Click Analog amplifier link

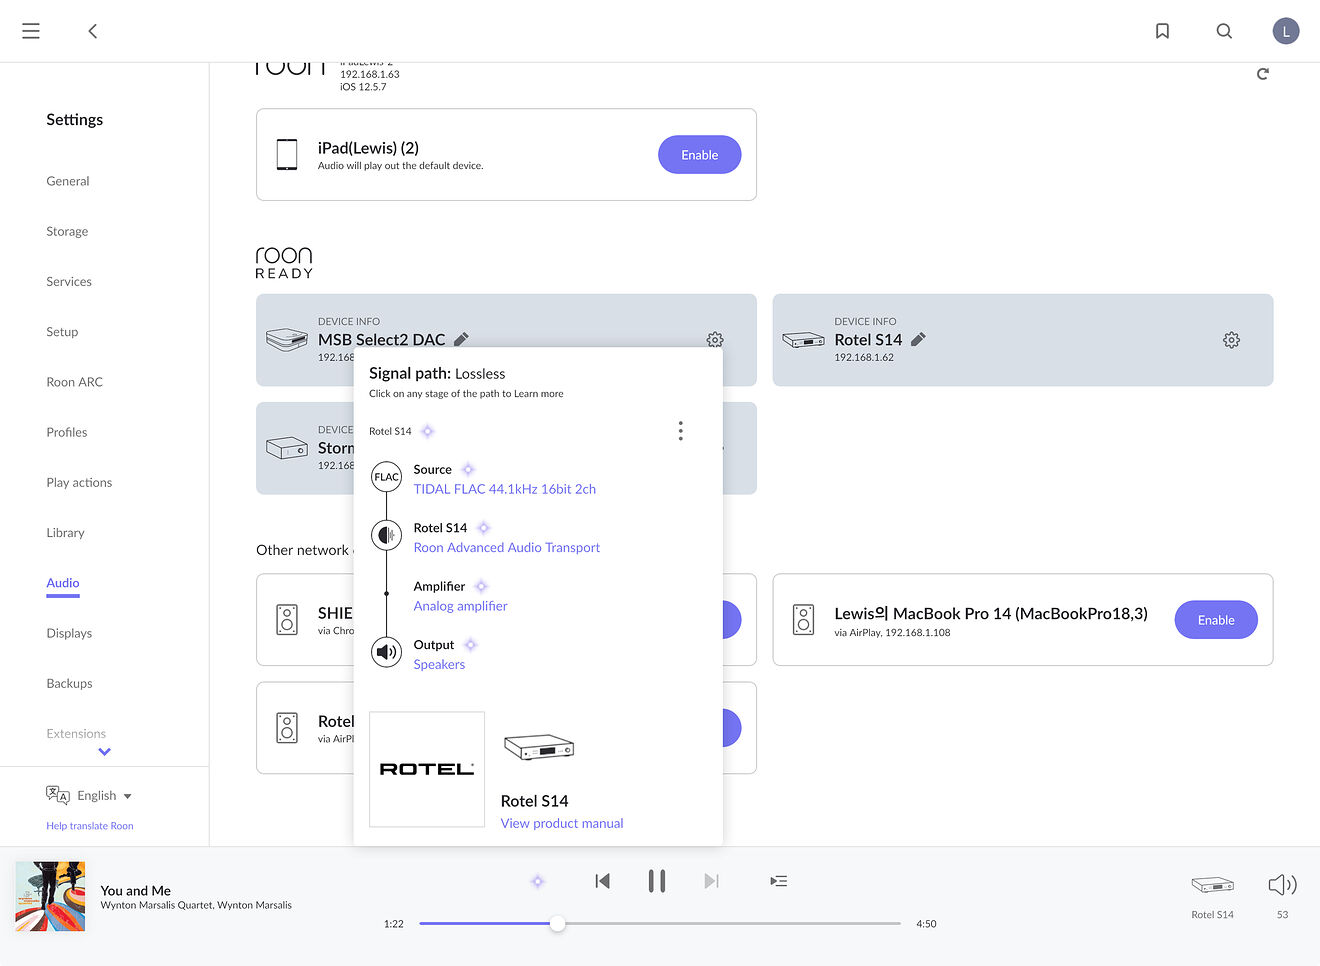[461, 606]
